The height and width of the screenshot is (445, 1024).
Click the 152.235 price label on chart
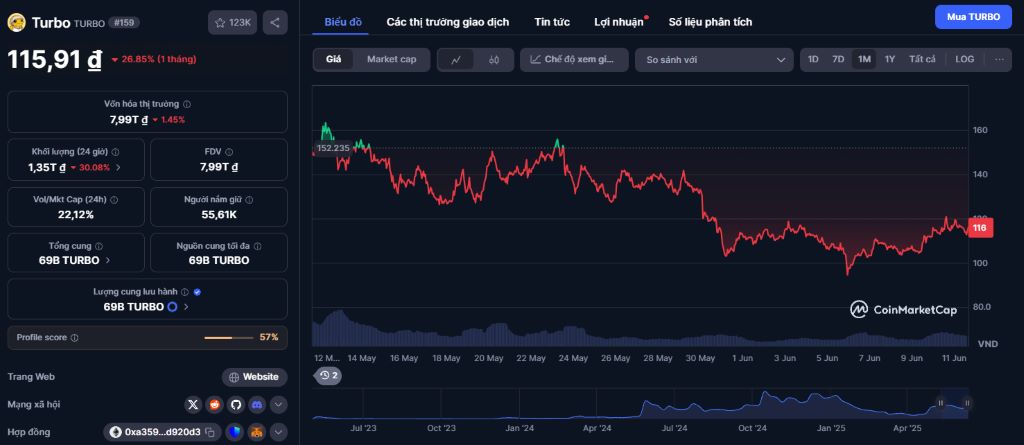click(332, 148)
